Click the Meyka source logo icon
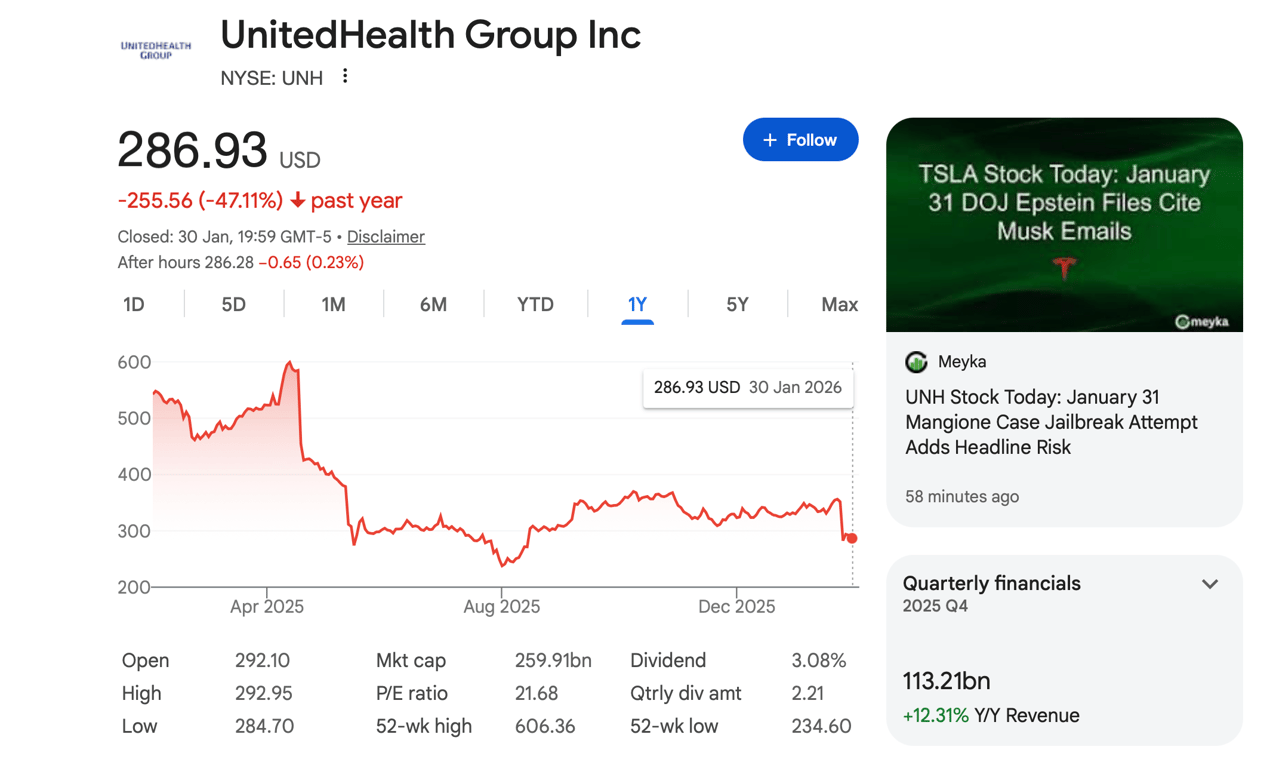 click(x=916, y=362)
